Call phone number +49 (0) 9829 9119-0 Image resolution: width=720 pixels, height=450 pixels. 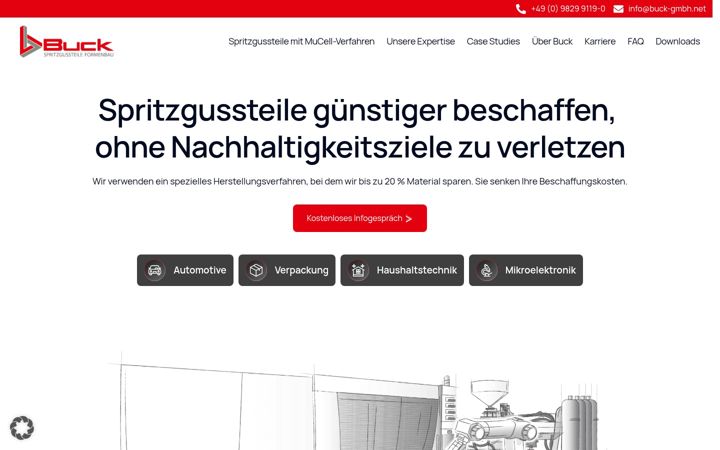tap(568, 9)
